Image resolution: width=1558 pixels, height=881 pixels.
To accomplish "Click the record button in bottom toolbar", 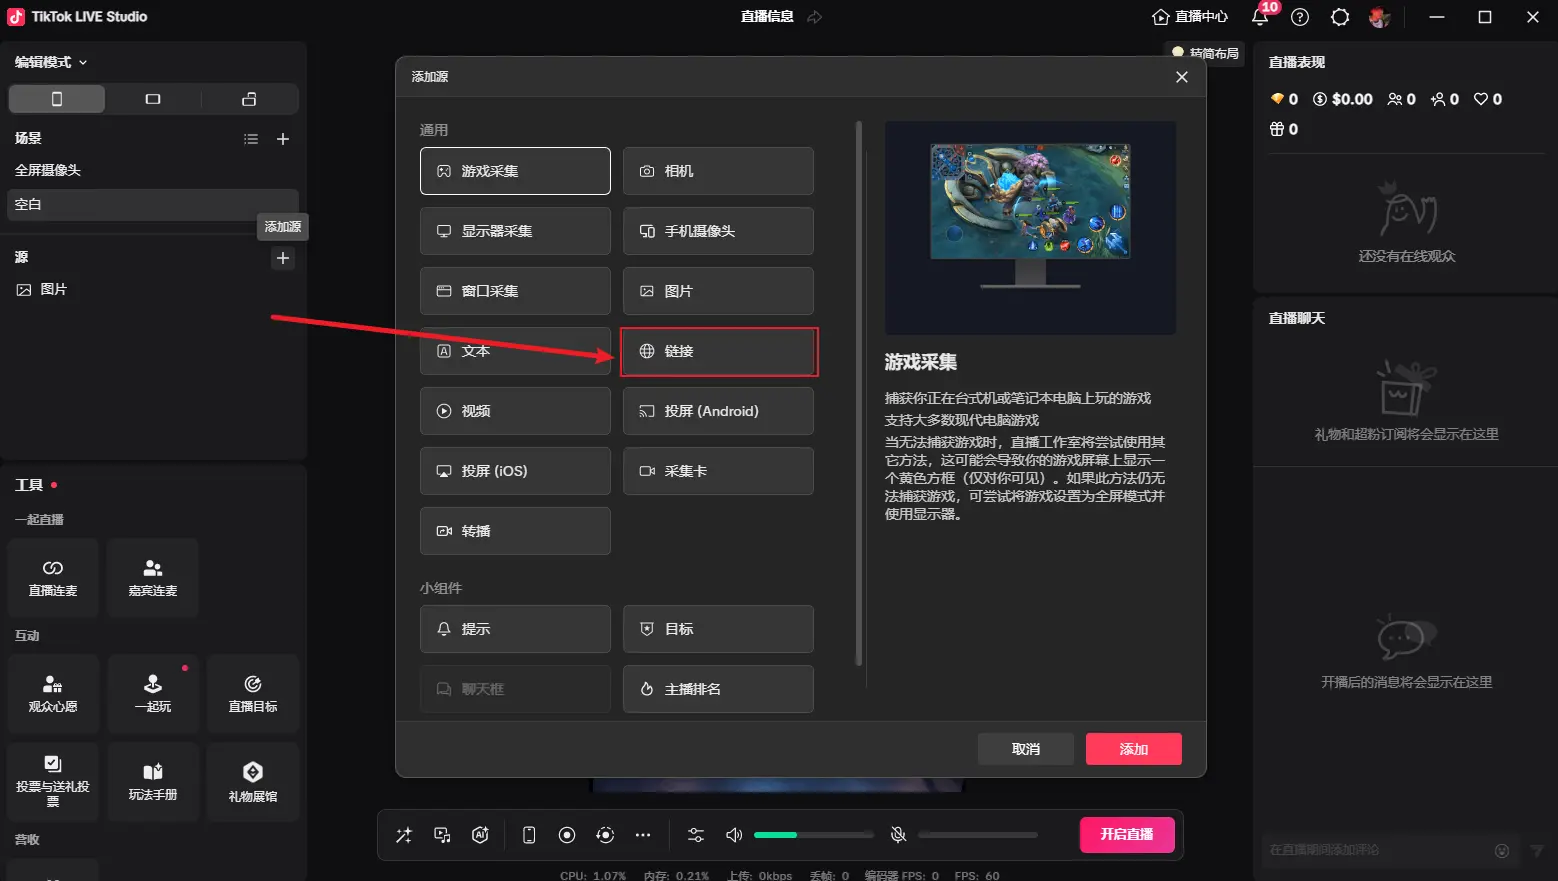I will (567, 835).
